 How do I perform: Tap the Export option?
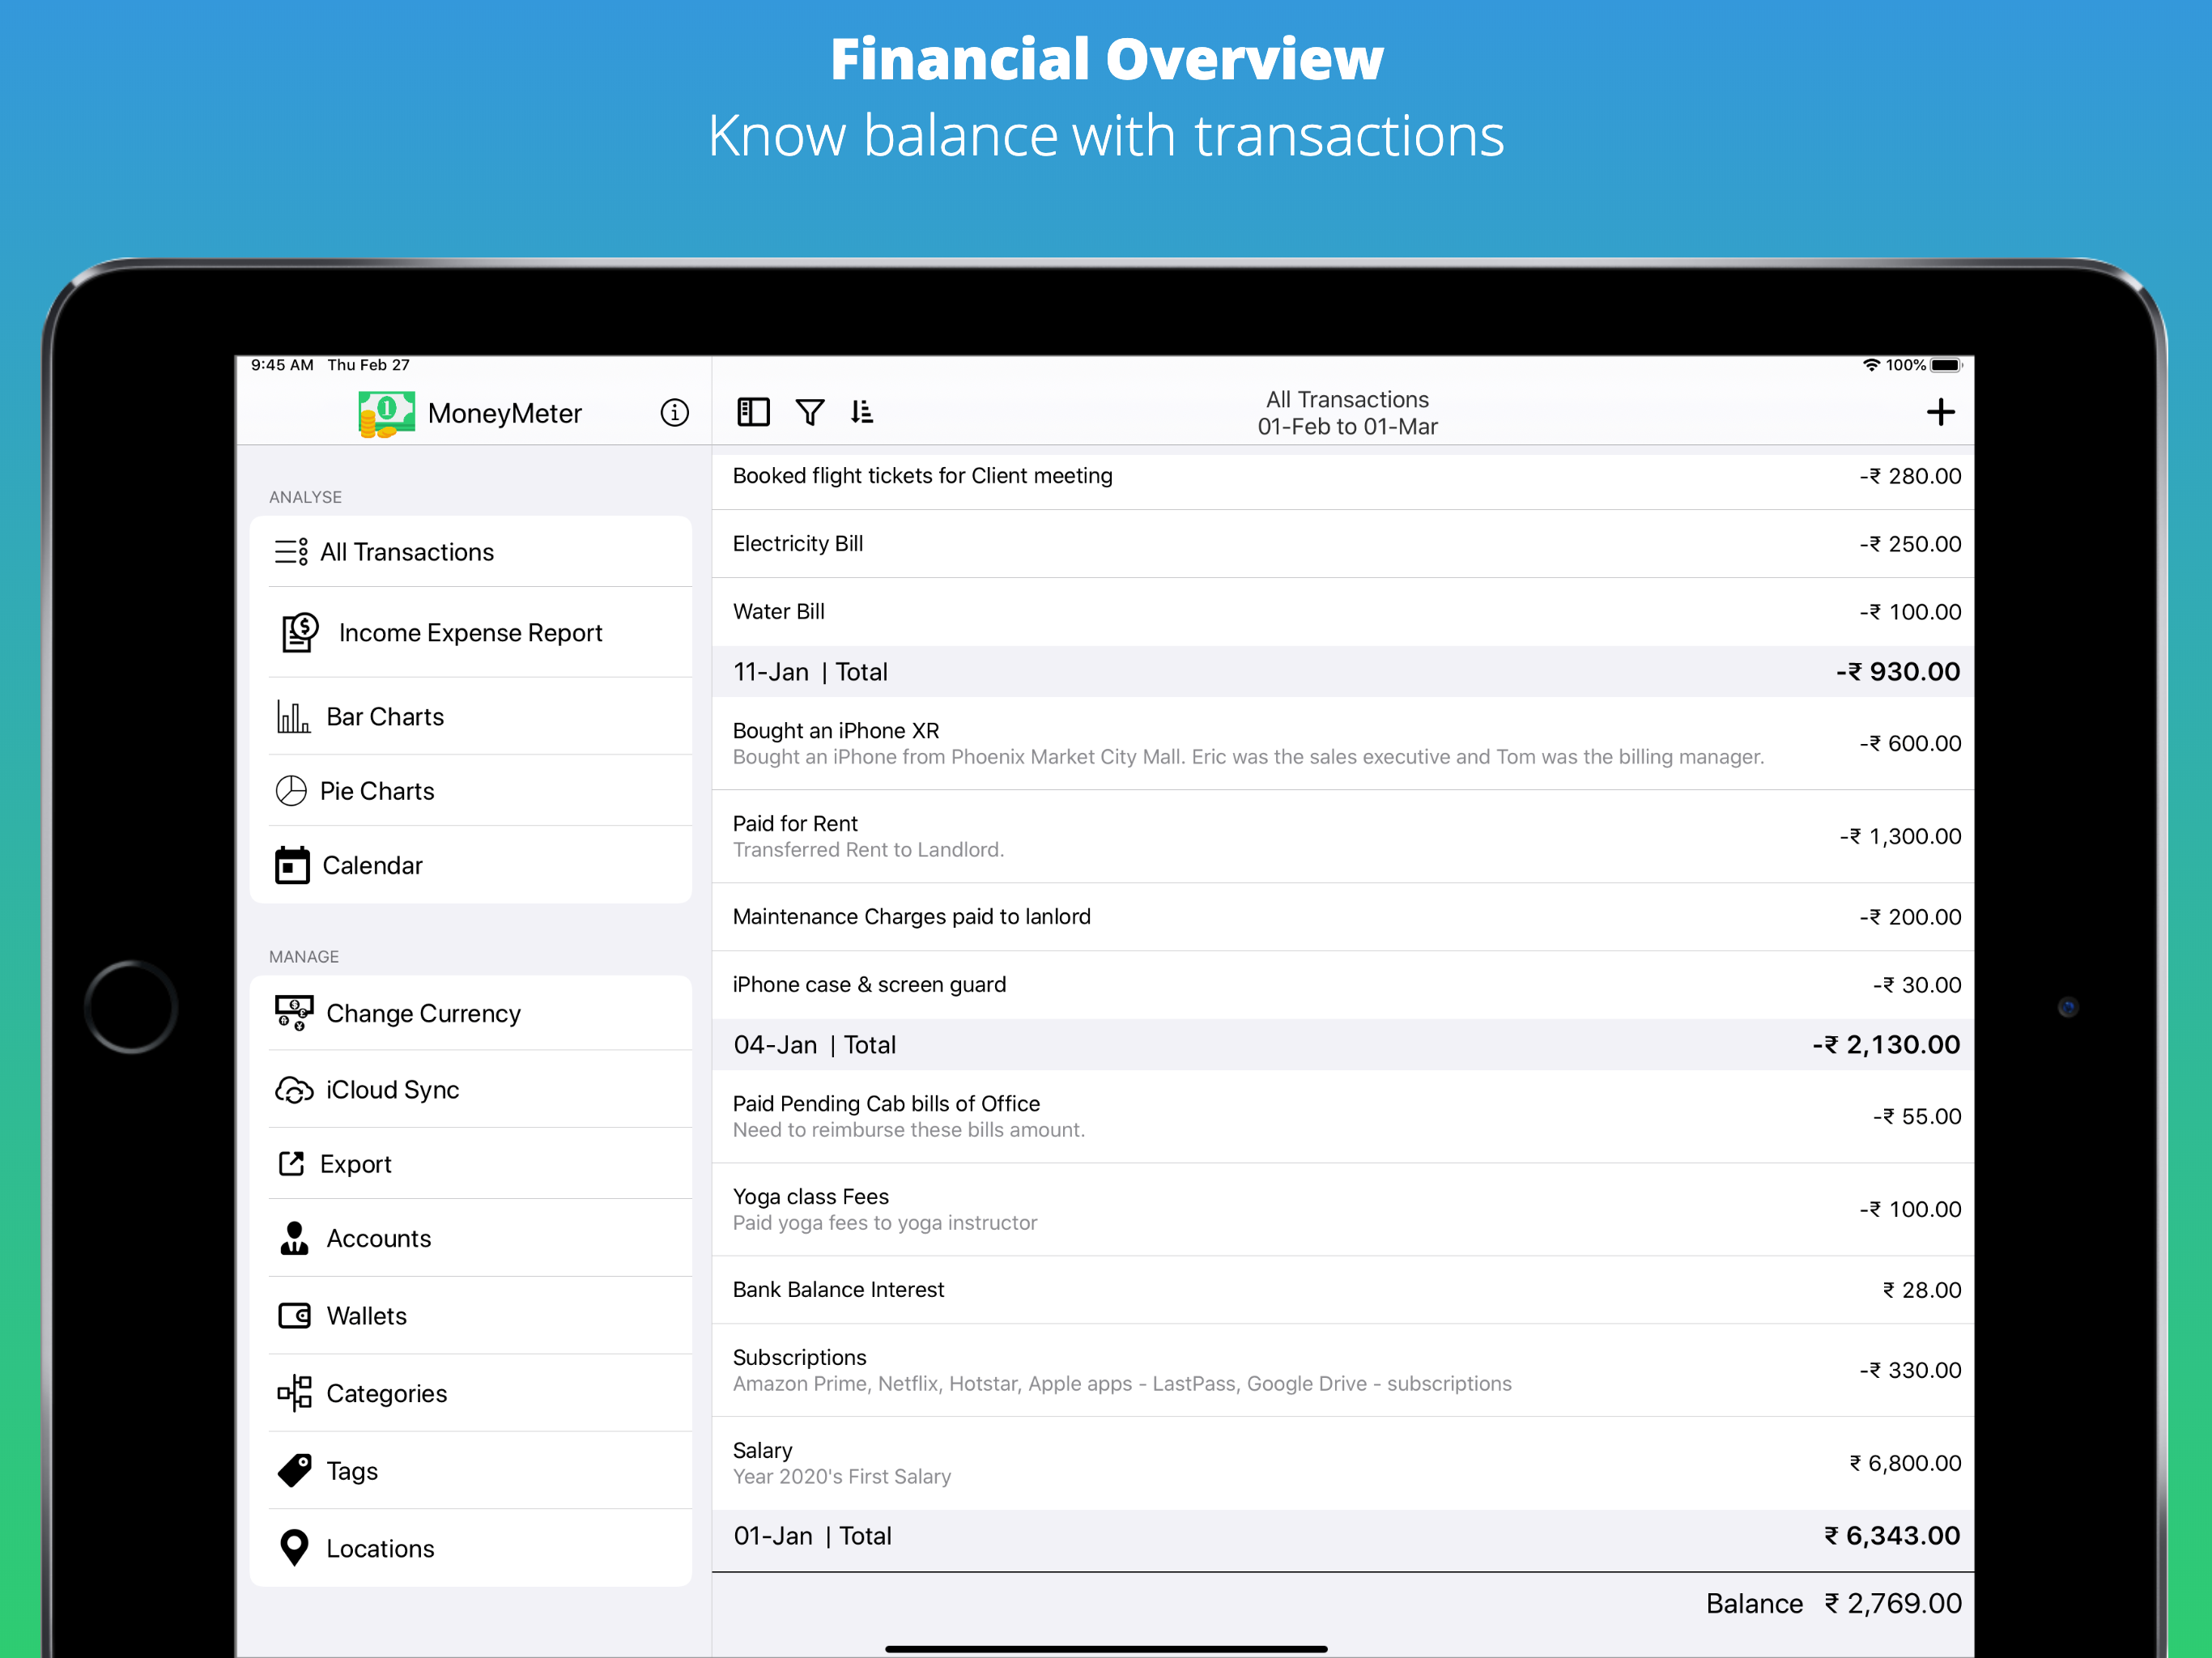click(x=355, y=1164)
